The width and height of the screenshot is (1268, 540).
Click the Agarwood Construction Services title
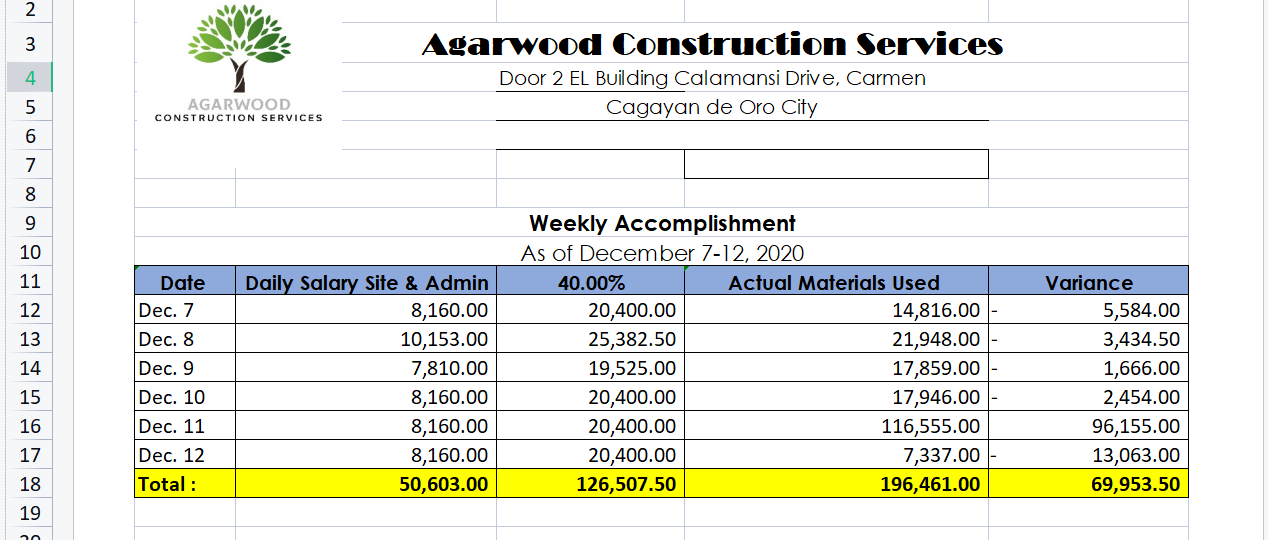pos(712,44)
